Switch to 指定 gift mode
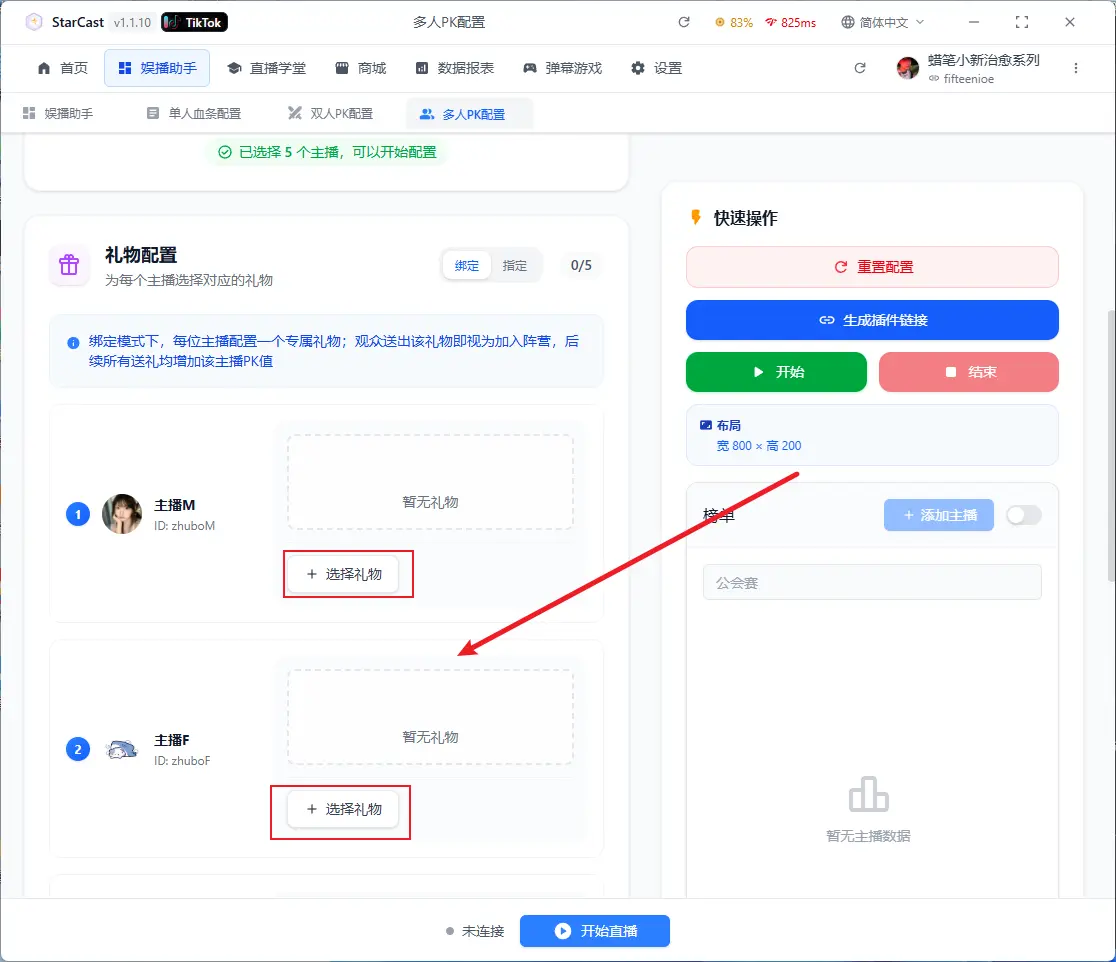This screenshot has height=962, width=1116. [x=515, y=266]
